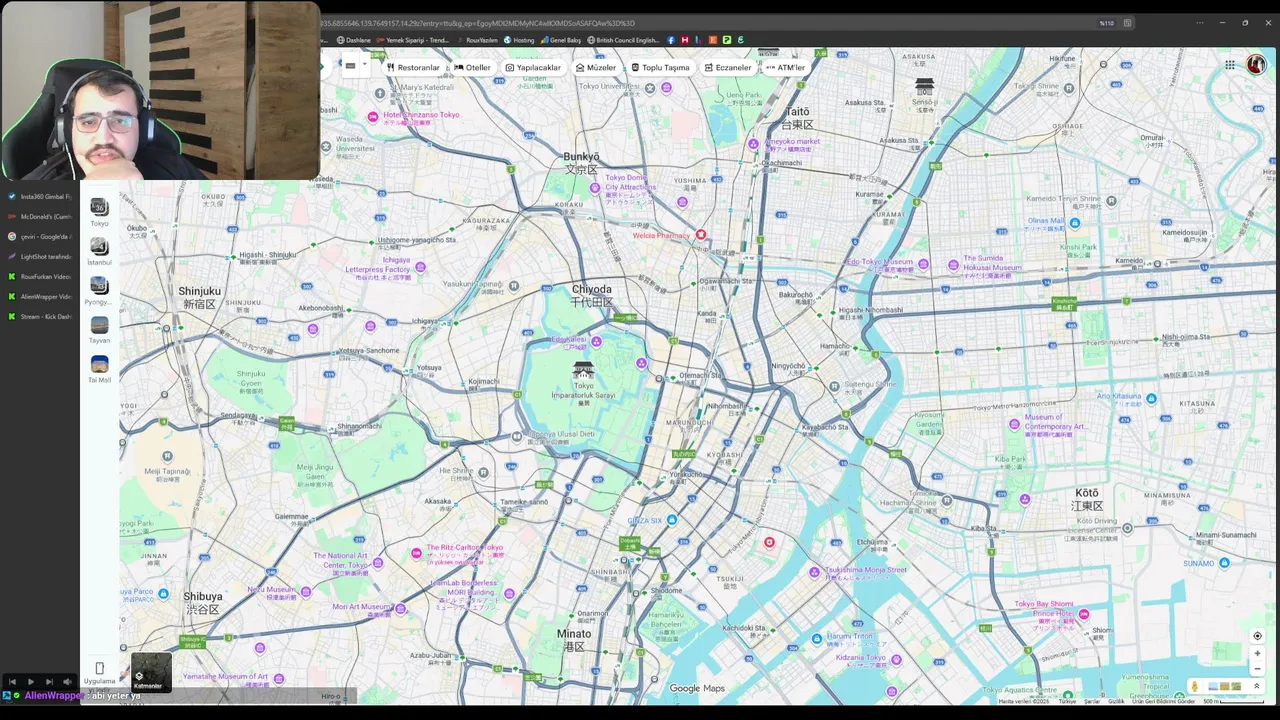1280x720 pixels.
Task: Choose the Toplu Taşıma chip
Action: [x=660, y=68]
